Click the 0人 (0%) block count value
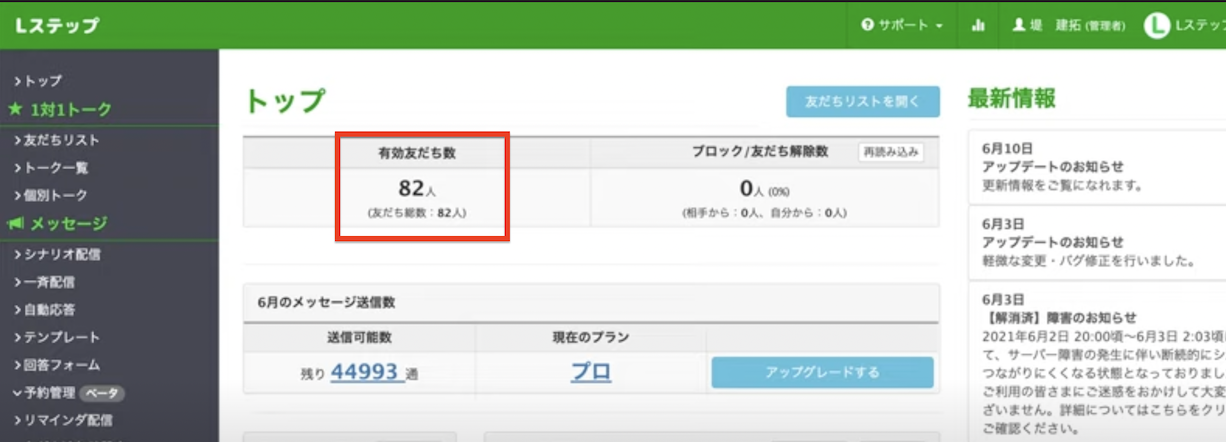Image resolution: width=1226 pixels, height=442 pixels. click(x=764, y=189)
